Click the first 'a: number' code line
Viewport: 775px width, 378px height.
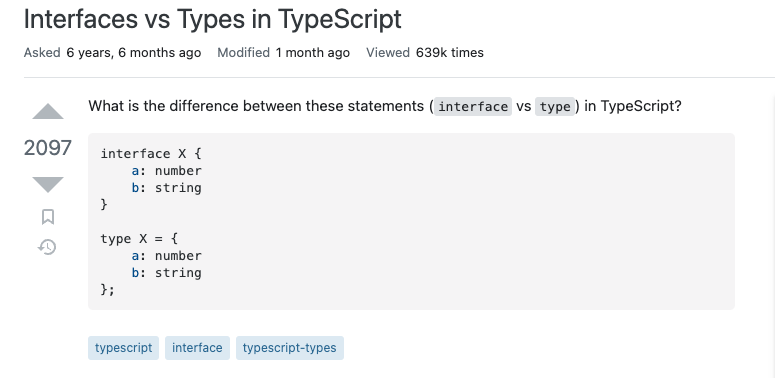pyautogui.click(x=166, y=171)
